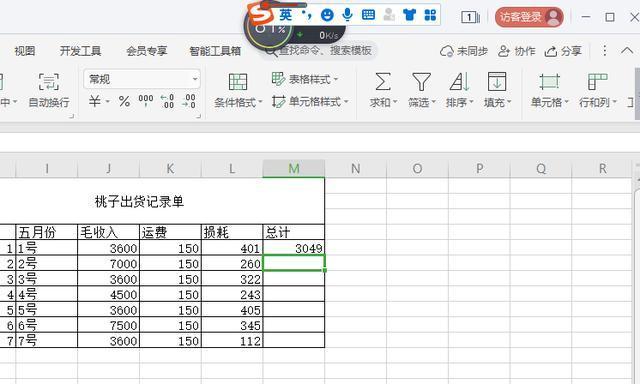
Task: Expand the 表格样式 dropdown arrow
Action: (336, 79)
